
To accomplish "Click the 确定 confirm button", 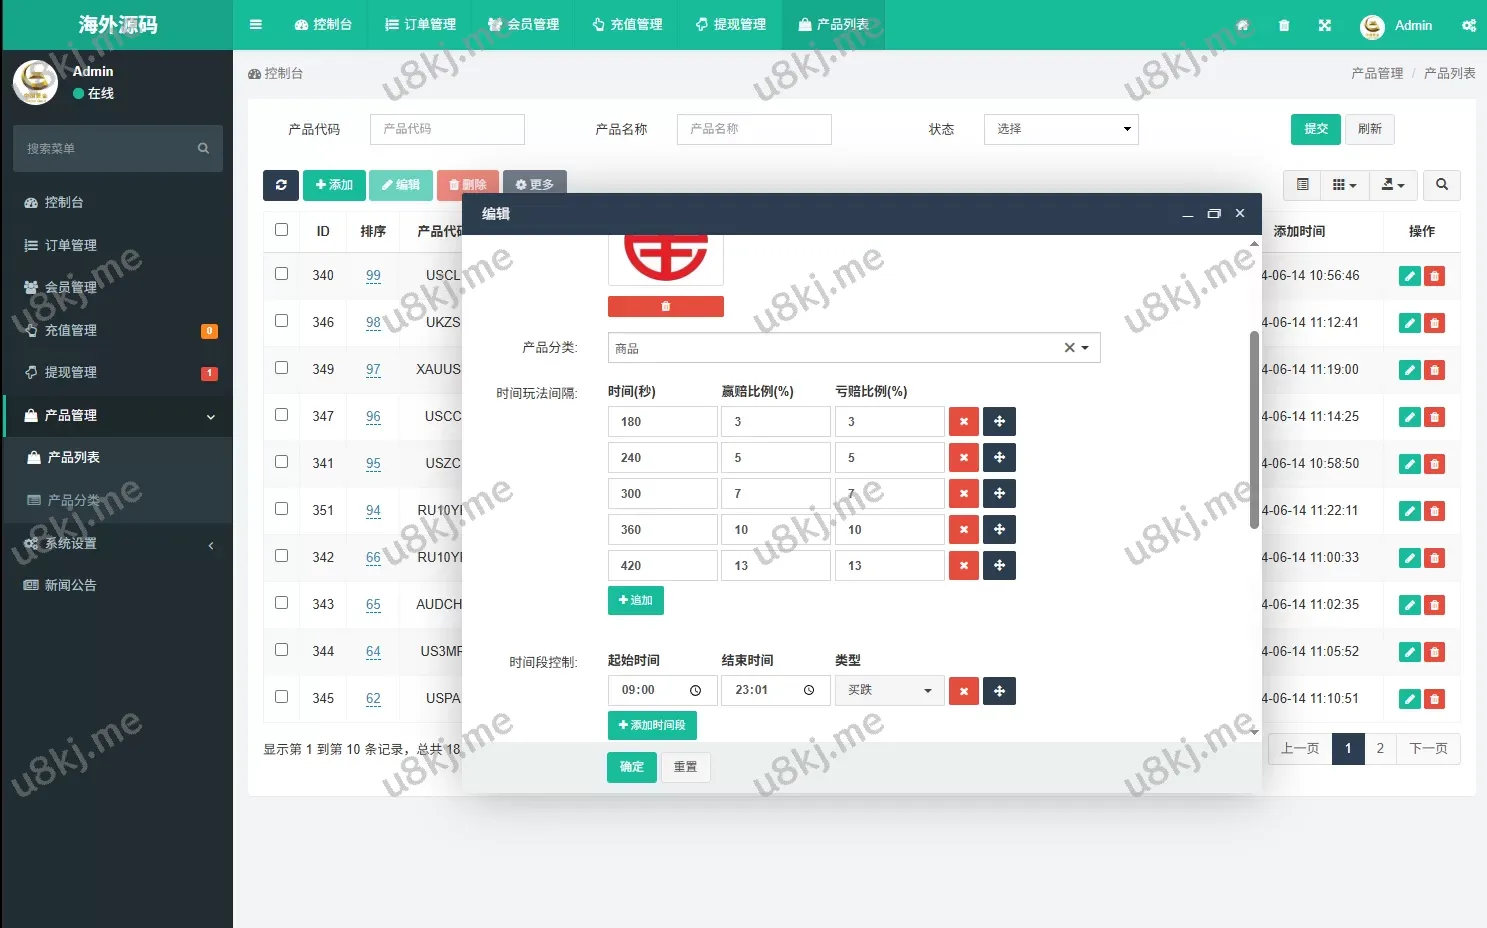I will [631, 767].
